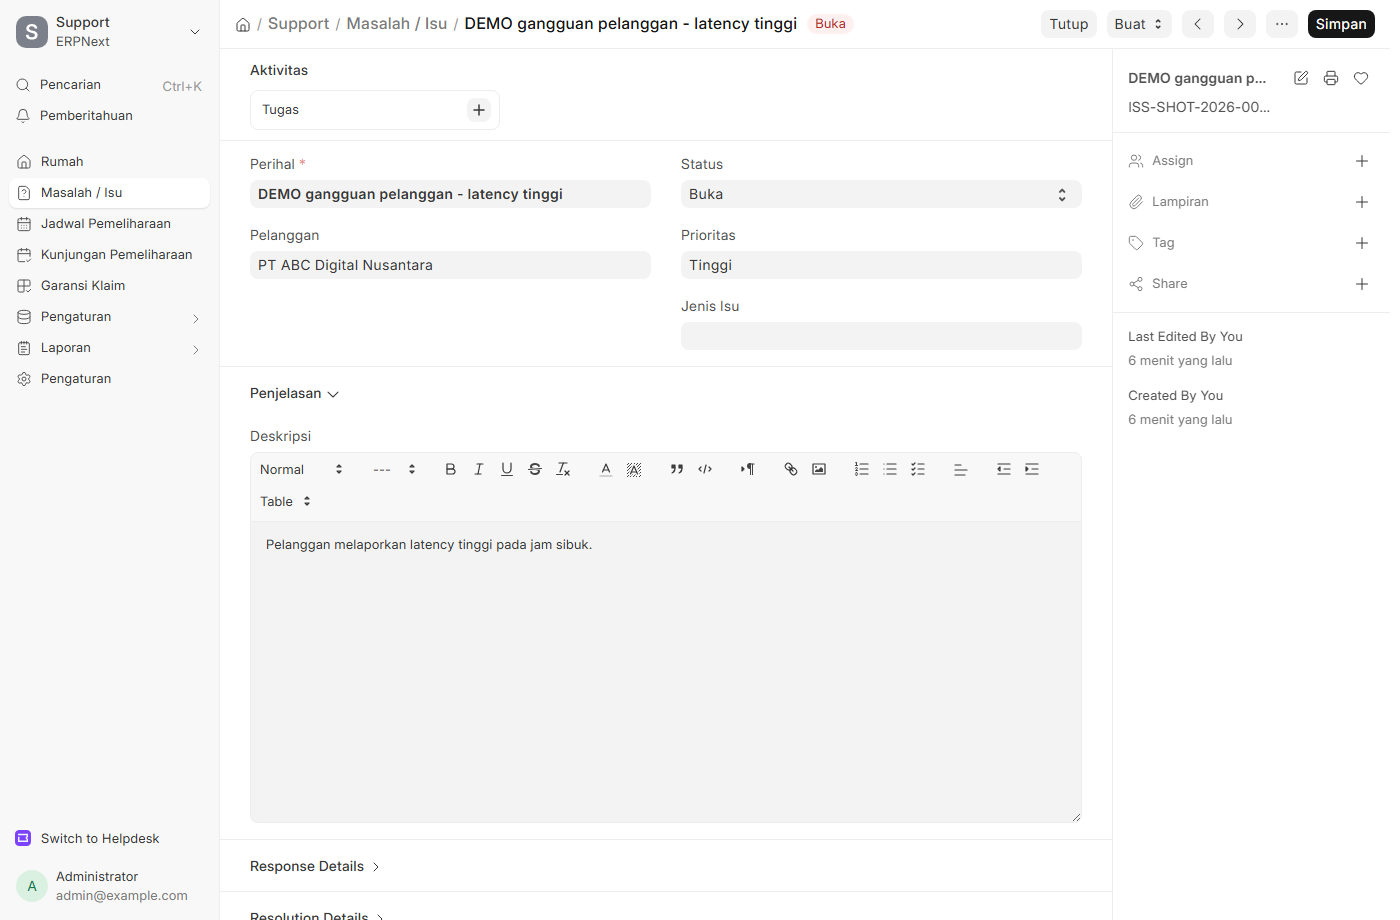Start a bulleted list

890,469
